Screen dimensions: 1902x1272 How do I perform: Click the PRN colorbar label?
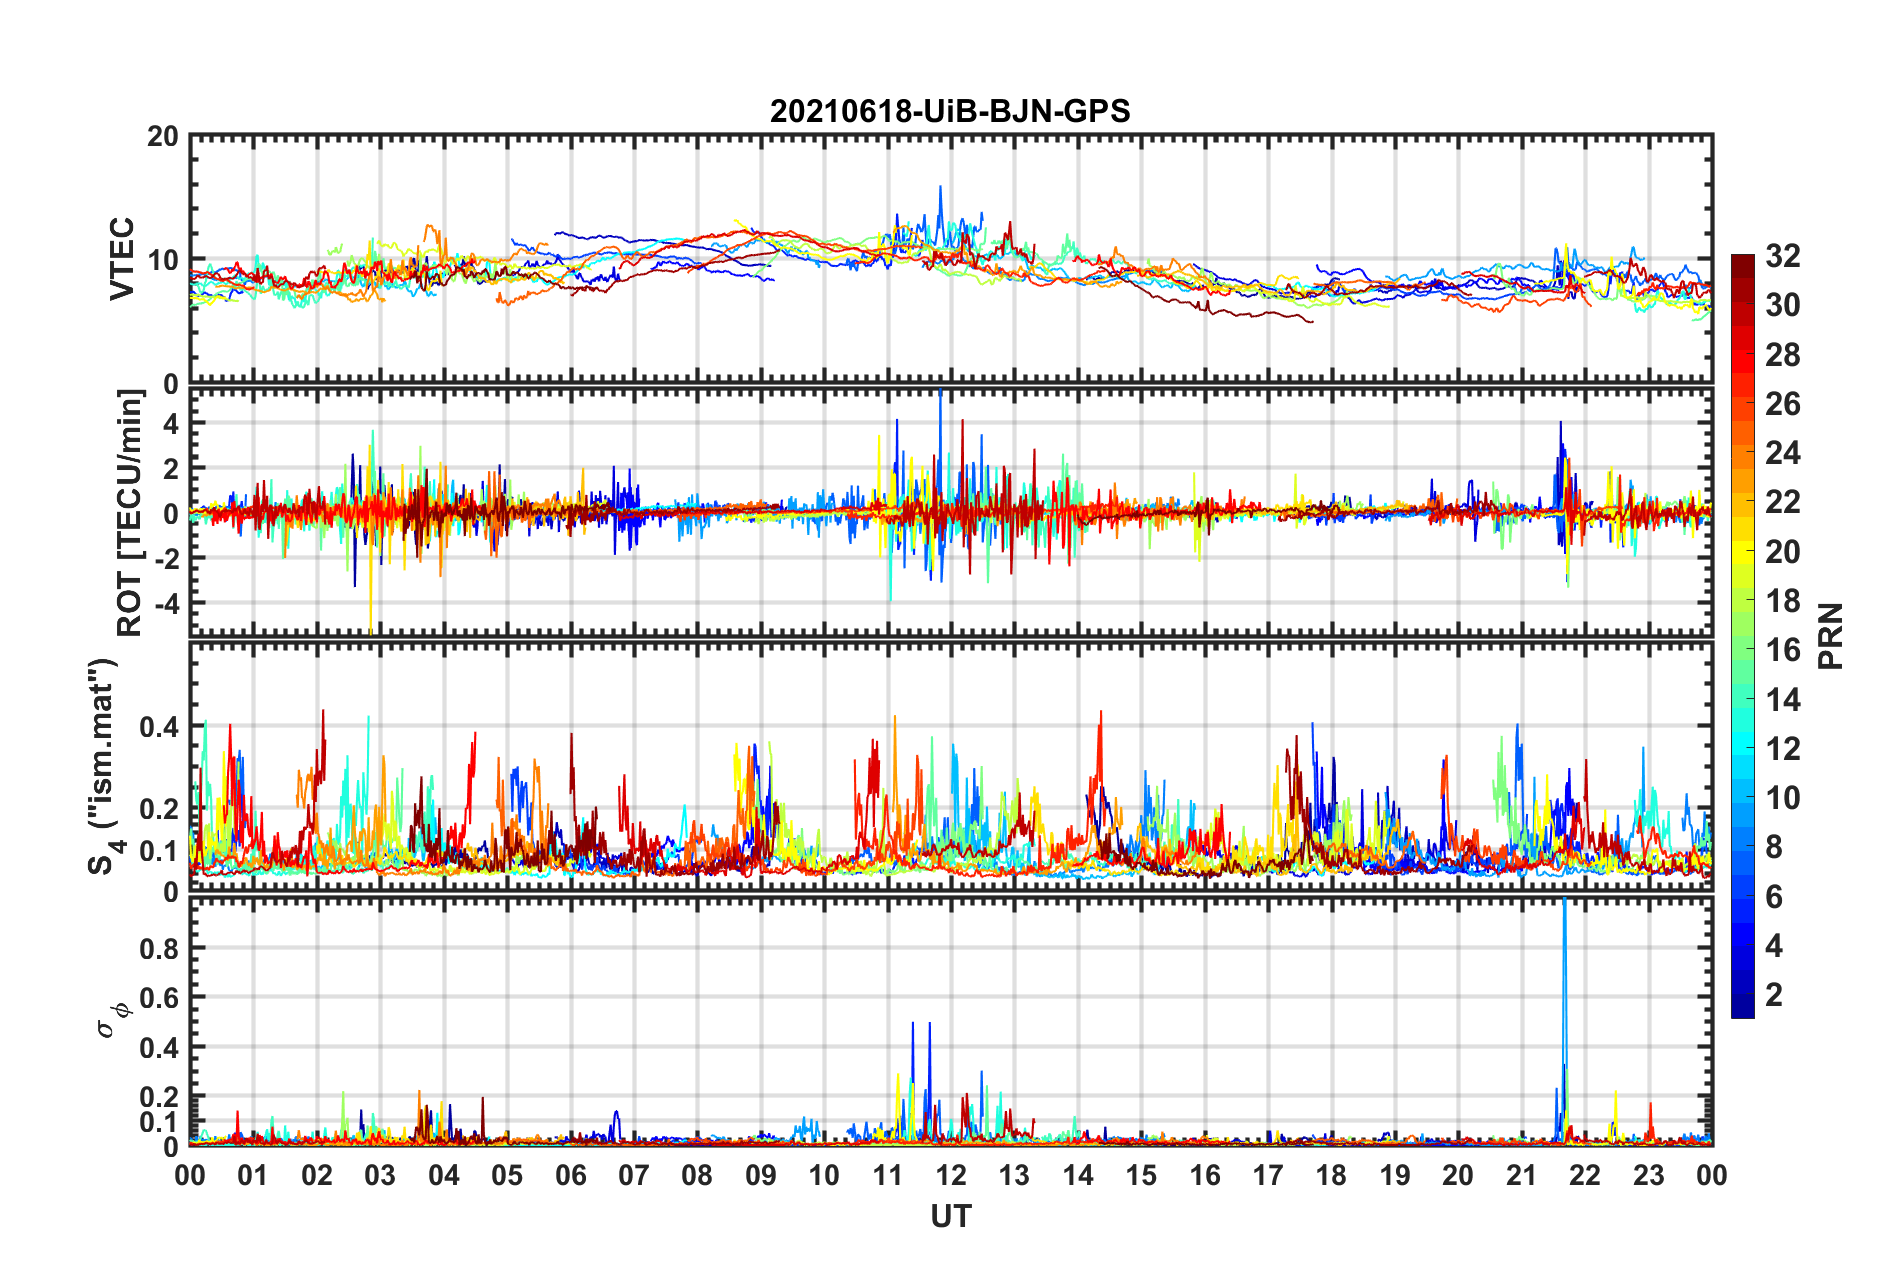tap(1831, 637)
